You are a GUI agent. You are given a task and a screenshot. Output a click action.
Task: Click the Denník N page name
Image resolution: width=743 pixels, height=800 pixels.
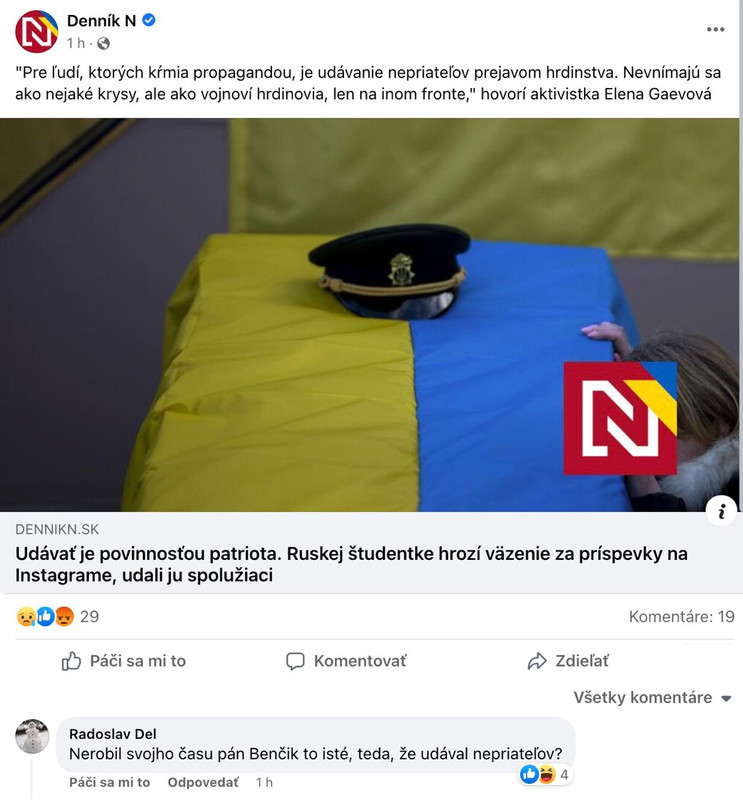(102, 20)
